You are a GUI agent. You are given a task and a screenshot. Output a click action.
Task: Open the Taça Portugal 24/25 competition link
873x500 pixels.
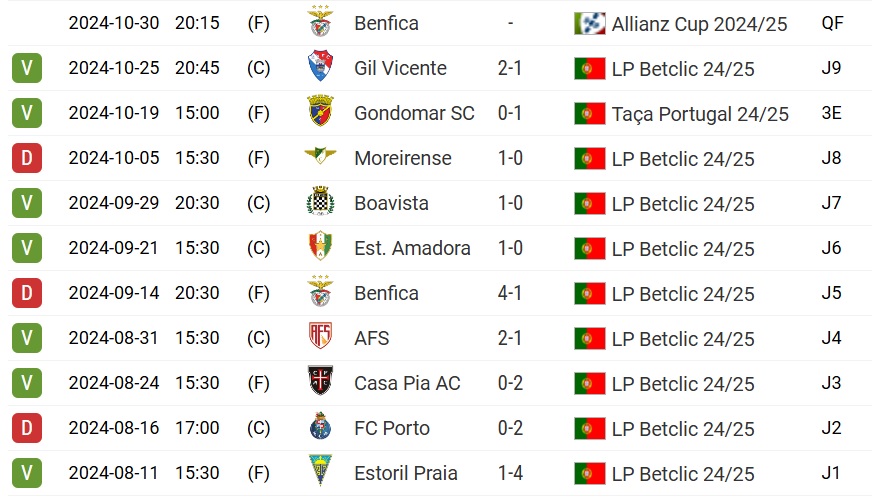[700, 114]
